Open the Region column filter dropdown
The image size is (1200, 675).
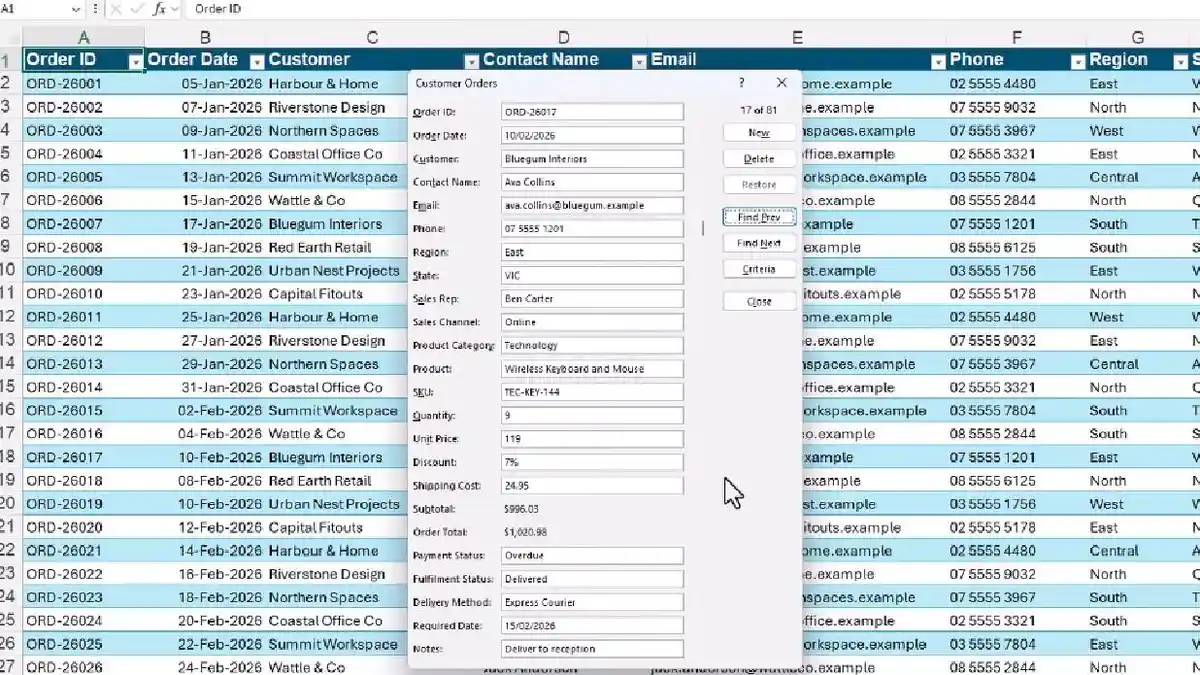point(1180,61)
